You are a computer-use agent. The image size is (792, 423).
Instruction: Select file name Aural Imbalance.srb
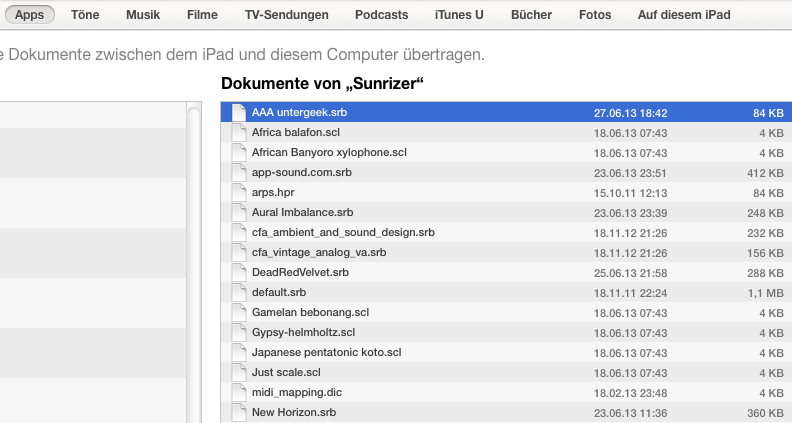303,212
